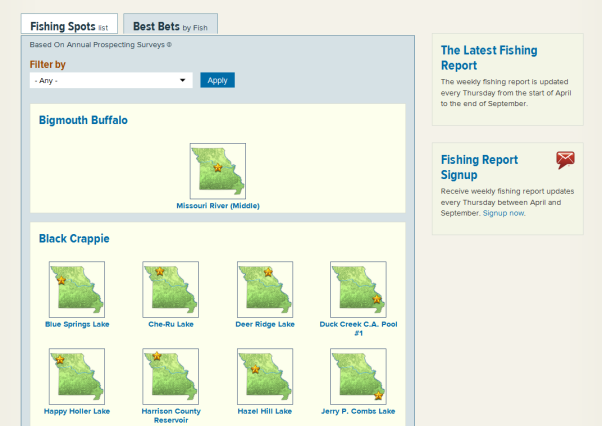The width and height of the screenshot is (602, 426).
Task: Open the Hazel Hill Lake map thumbnail
Action: (265, 376)
